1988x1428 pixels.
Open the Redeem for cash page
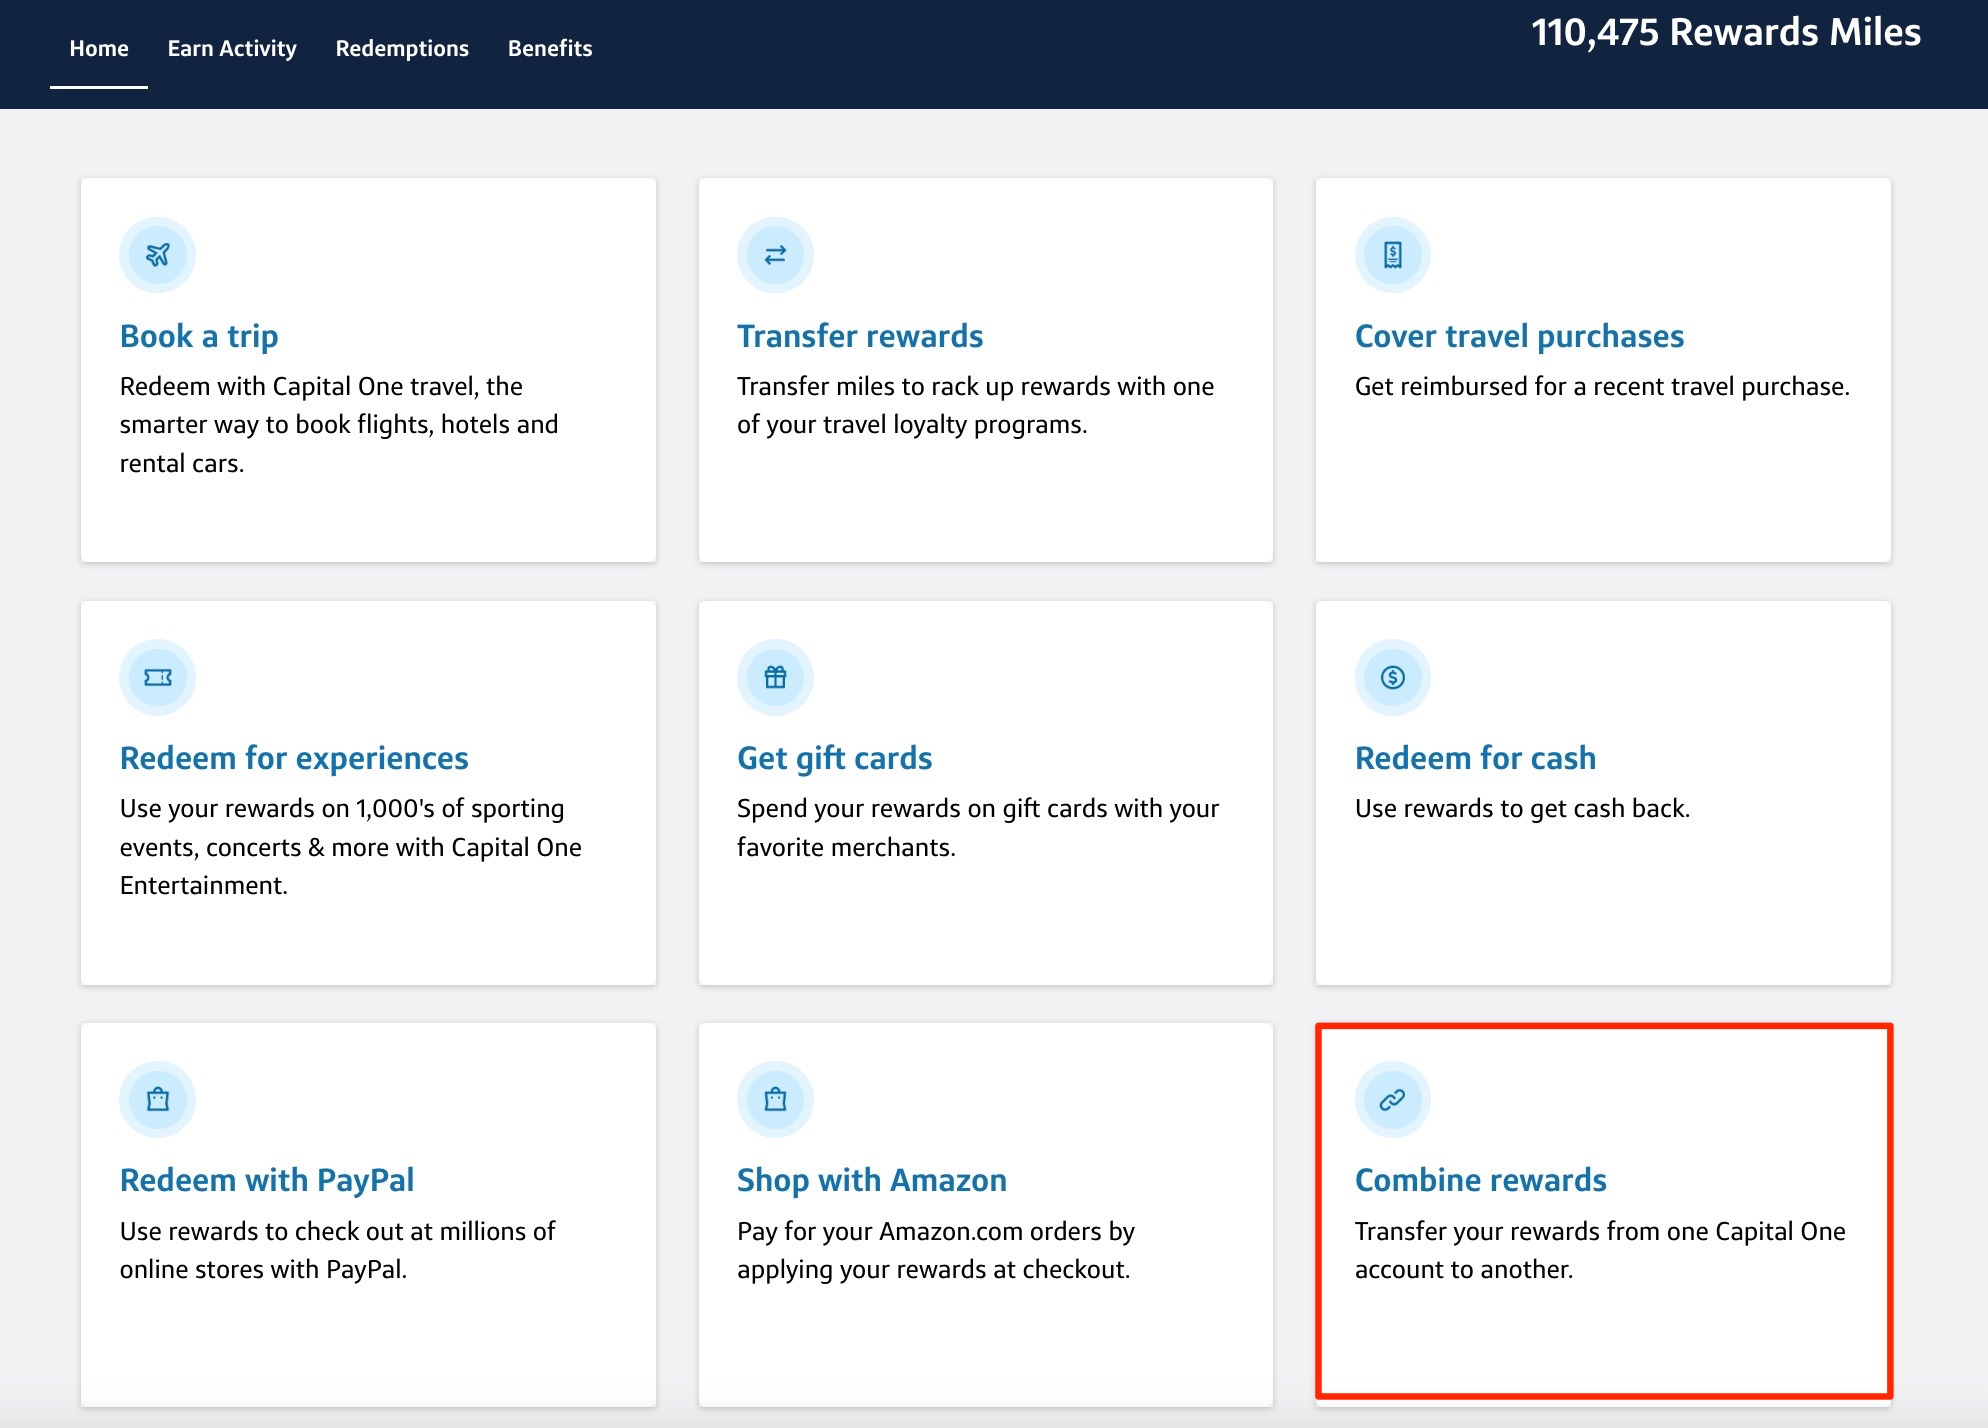1476,758
